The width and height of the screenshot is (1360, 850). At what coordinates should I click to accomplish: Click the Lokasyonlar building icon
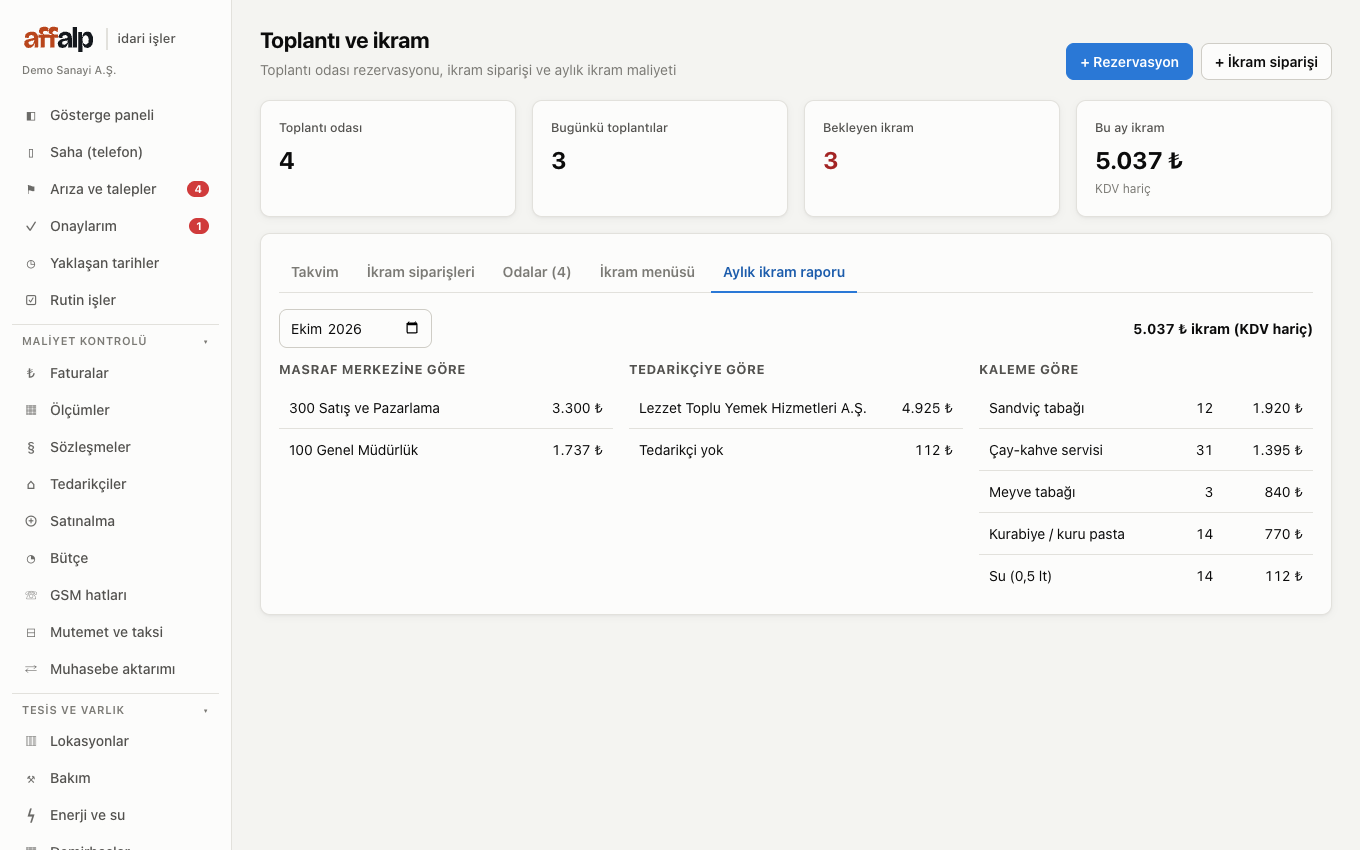coord(31,742)
